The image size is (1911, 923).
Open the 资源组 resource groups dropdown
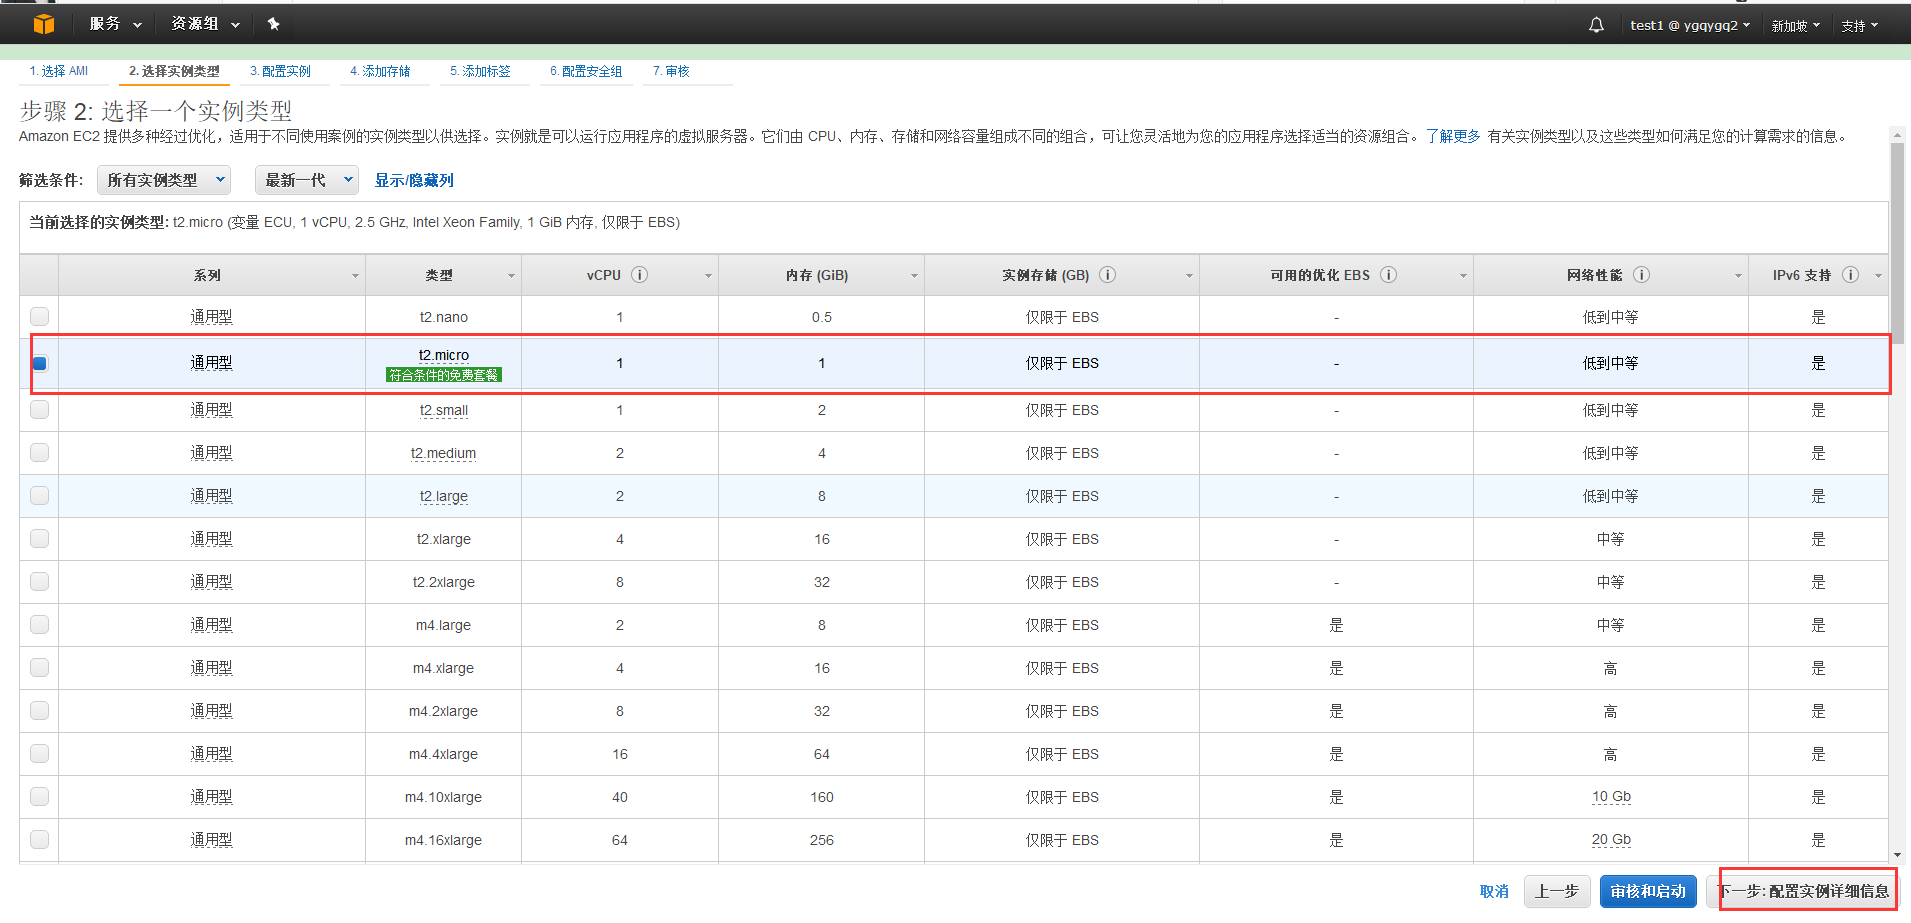click(205, 24)
